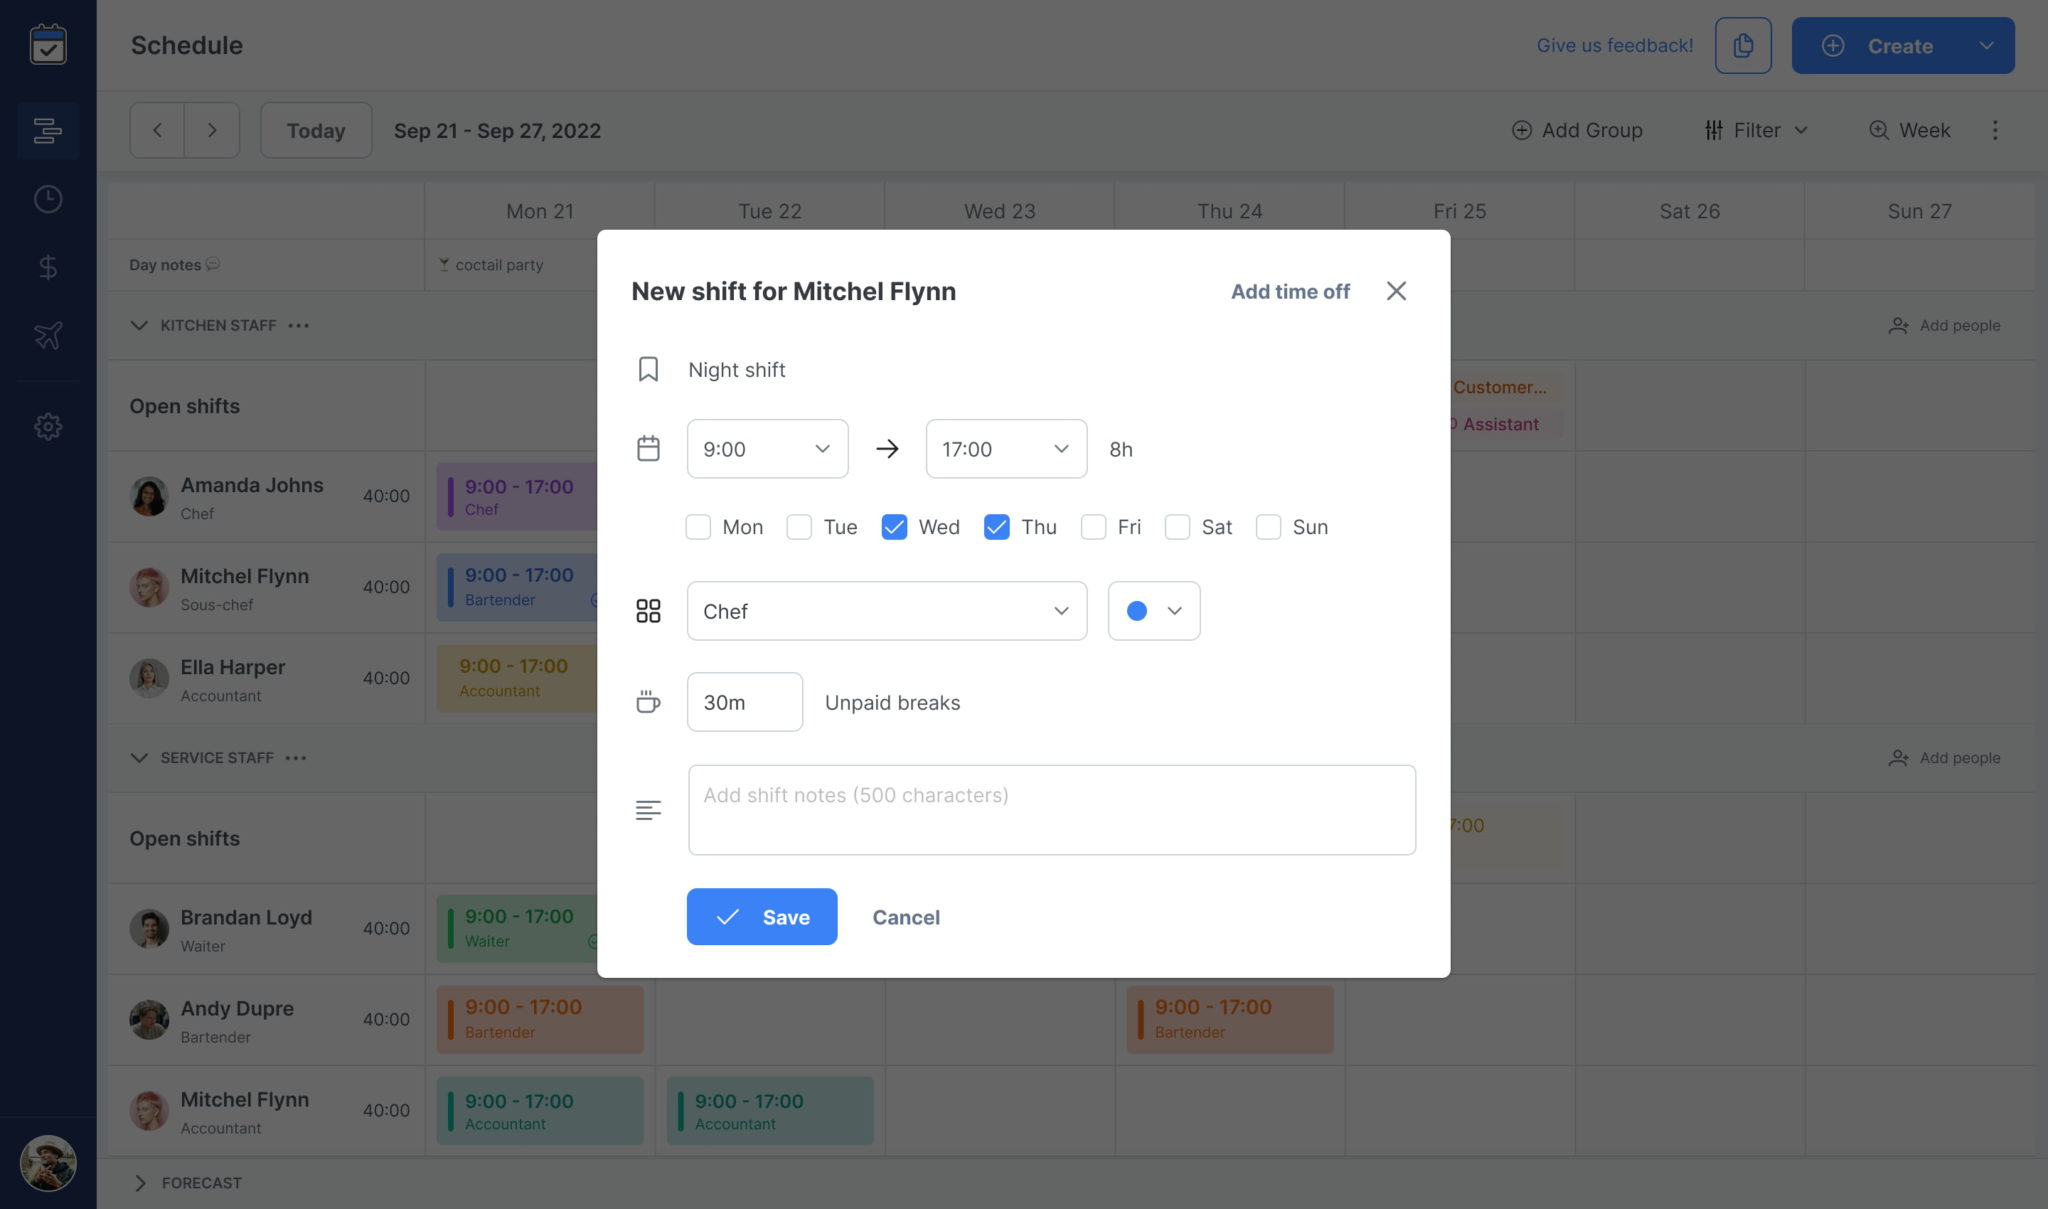
Task: Open the blue shift color swatch picker
Action: pyautogui.click(x=1152, y=611)
